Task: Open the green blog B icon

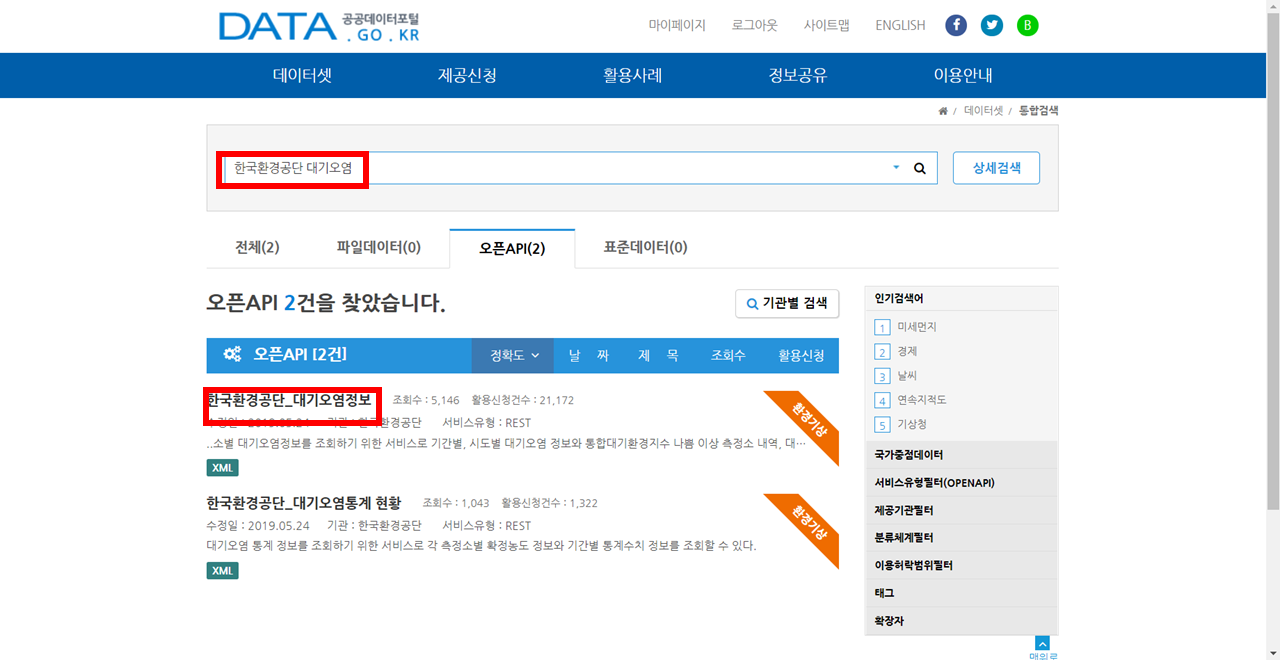Action: (x=1028, y=25)
